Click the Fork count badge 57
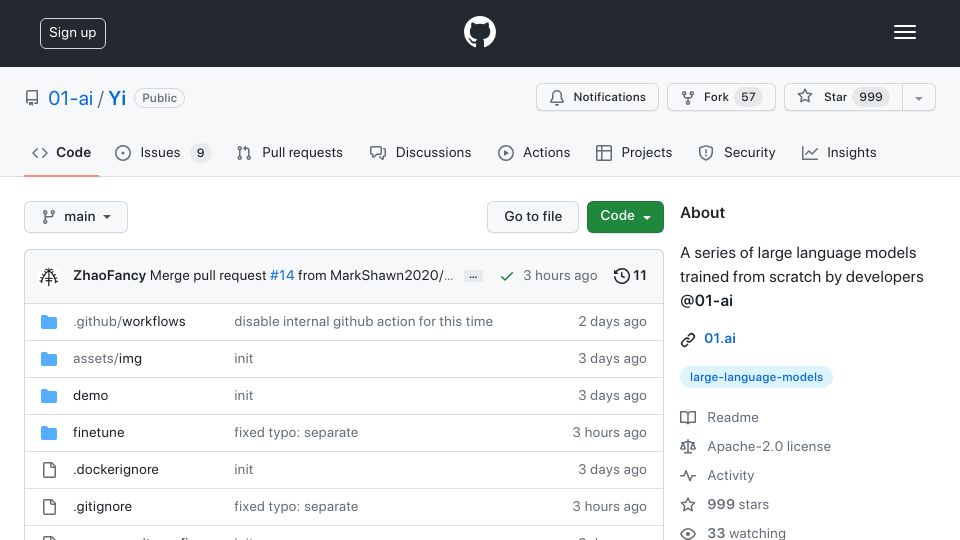 [x=748, y=97]
